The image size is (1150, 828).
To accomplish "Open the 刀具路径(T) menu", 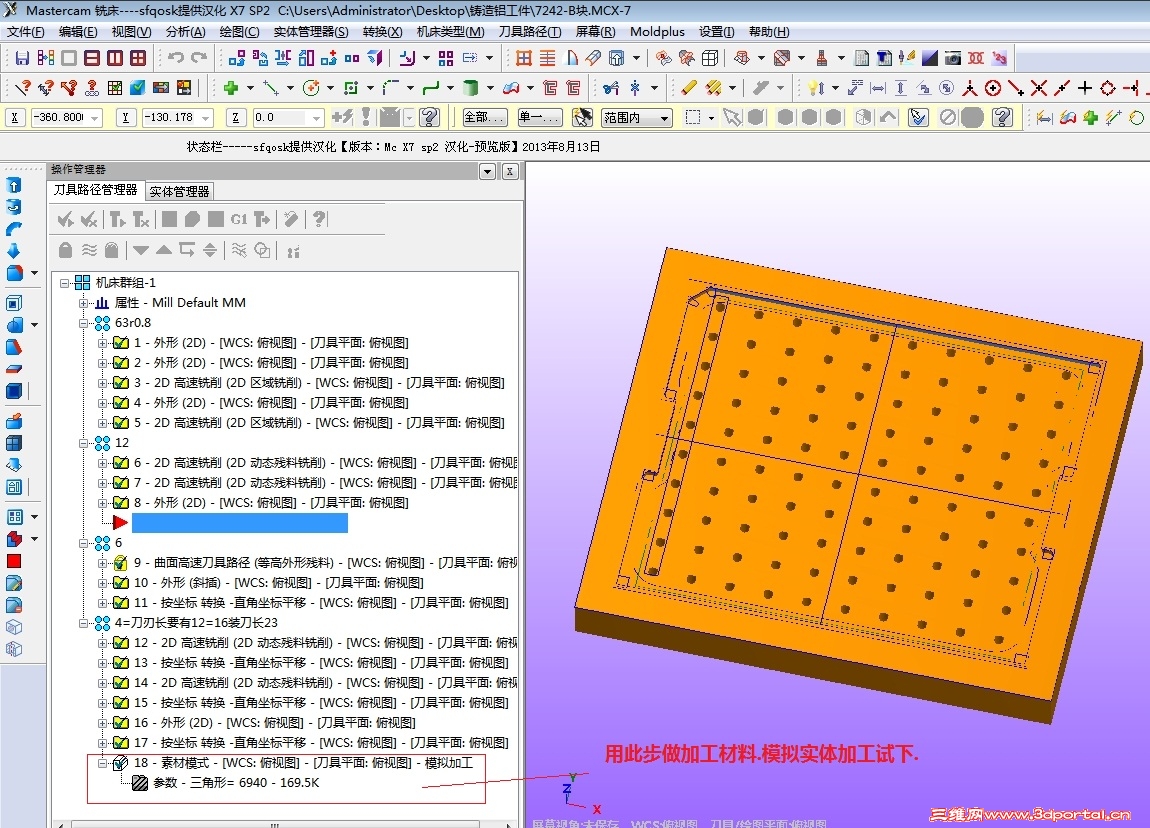I will coord(530,32).
